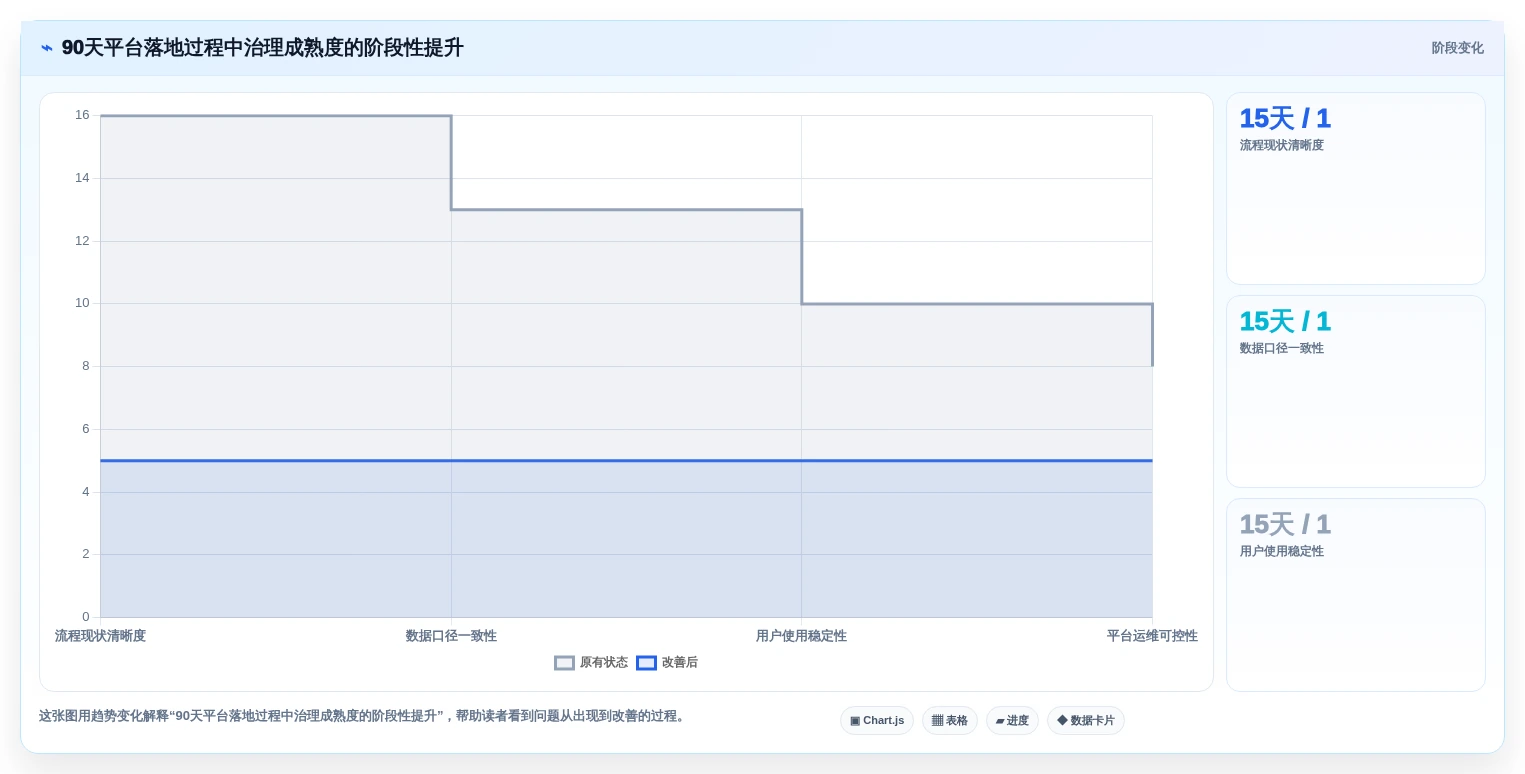Open the 用户使用稳定性 data card
Viewport: 1525px width, 774px height.
click(x=1356, y=595)
